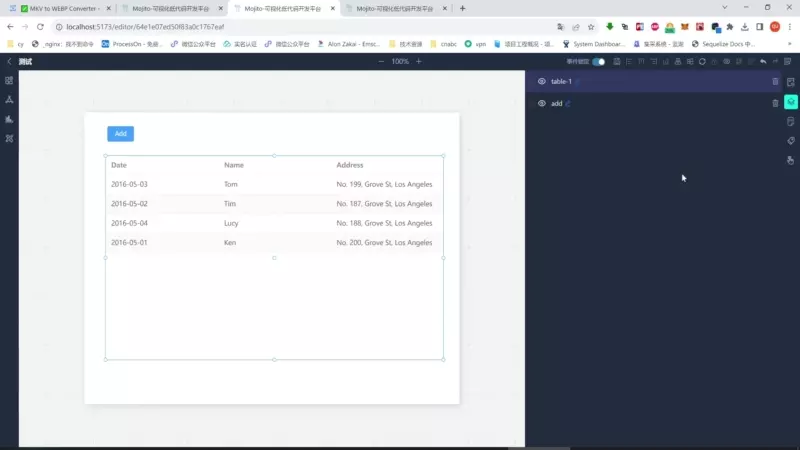Select the table-1 layer in the layer list

[562, 82]
